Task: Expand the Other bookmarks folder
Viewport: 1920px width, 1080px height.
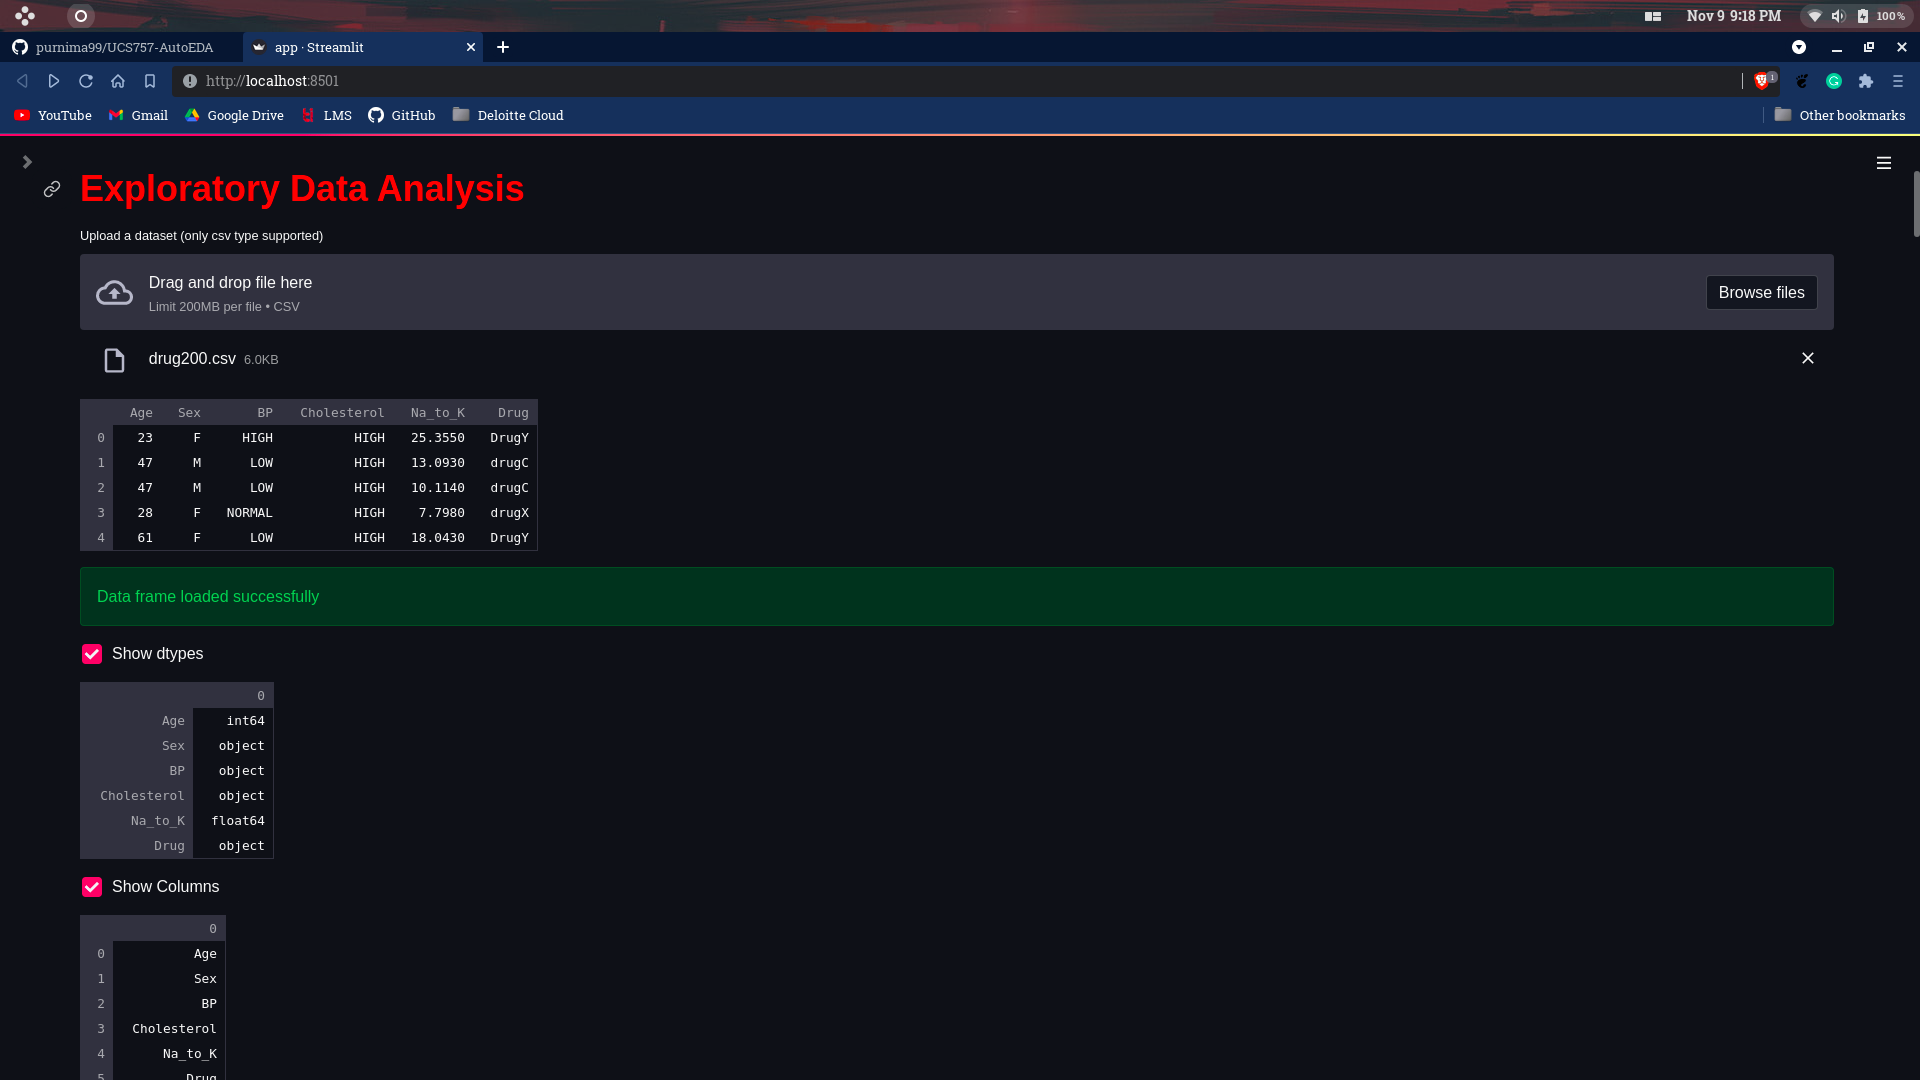Action: [x=1839, y=115]
